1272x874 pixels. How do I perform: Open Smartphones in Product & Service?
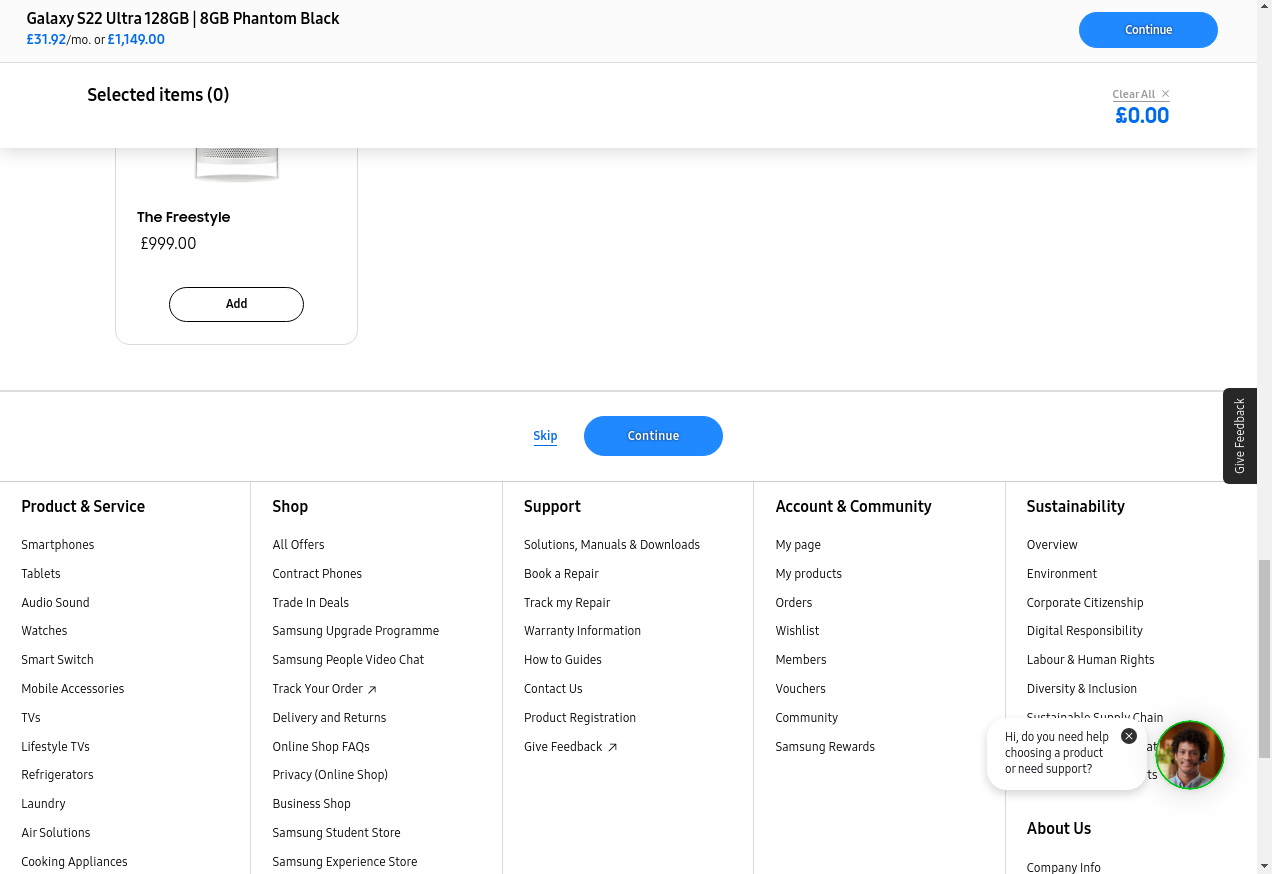pyautogui.click(x=58, y=545)
